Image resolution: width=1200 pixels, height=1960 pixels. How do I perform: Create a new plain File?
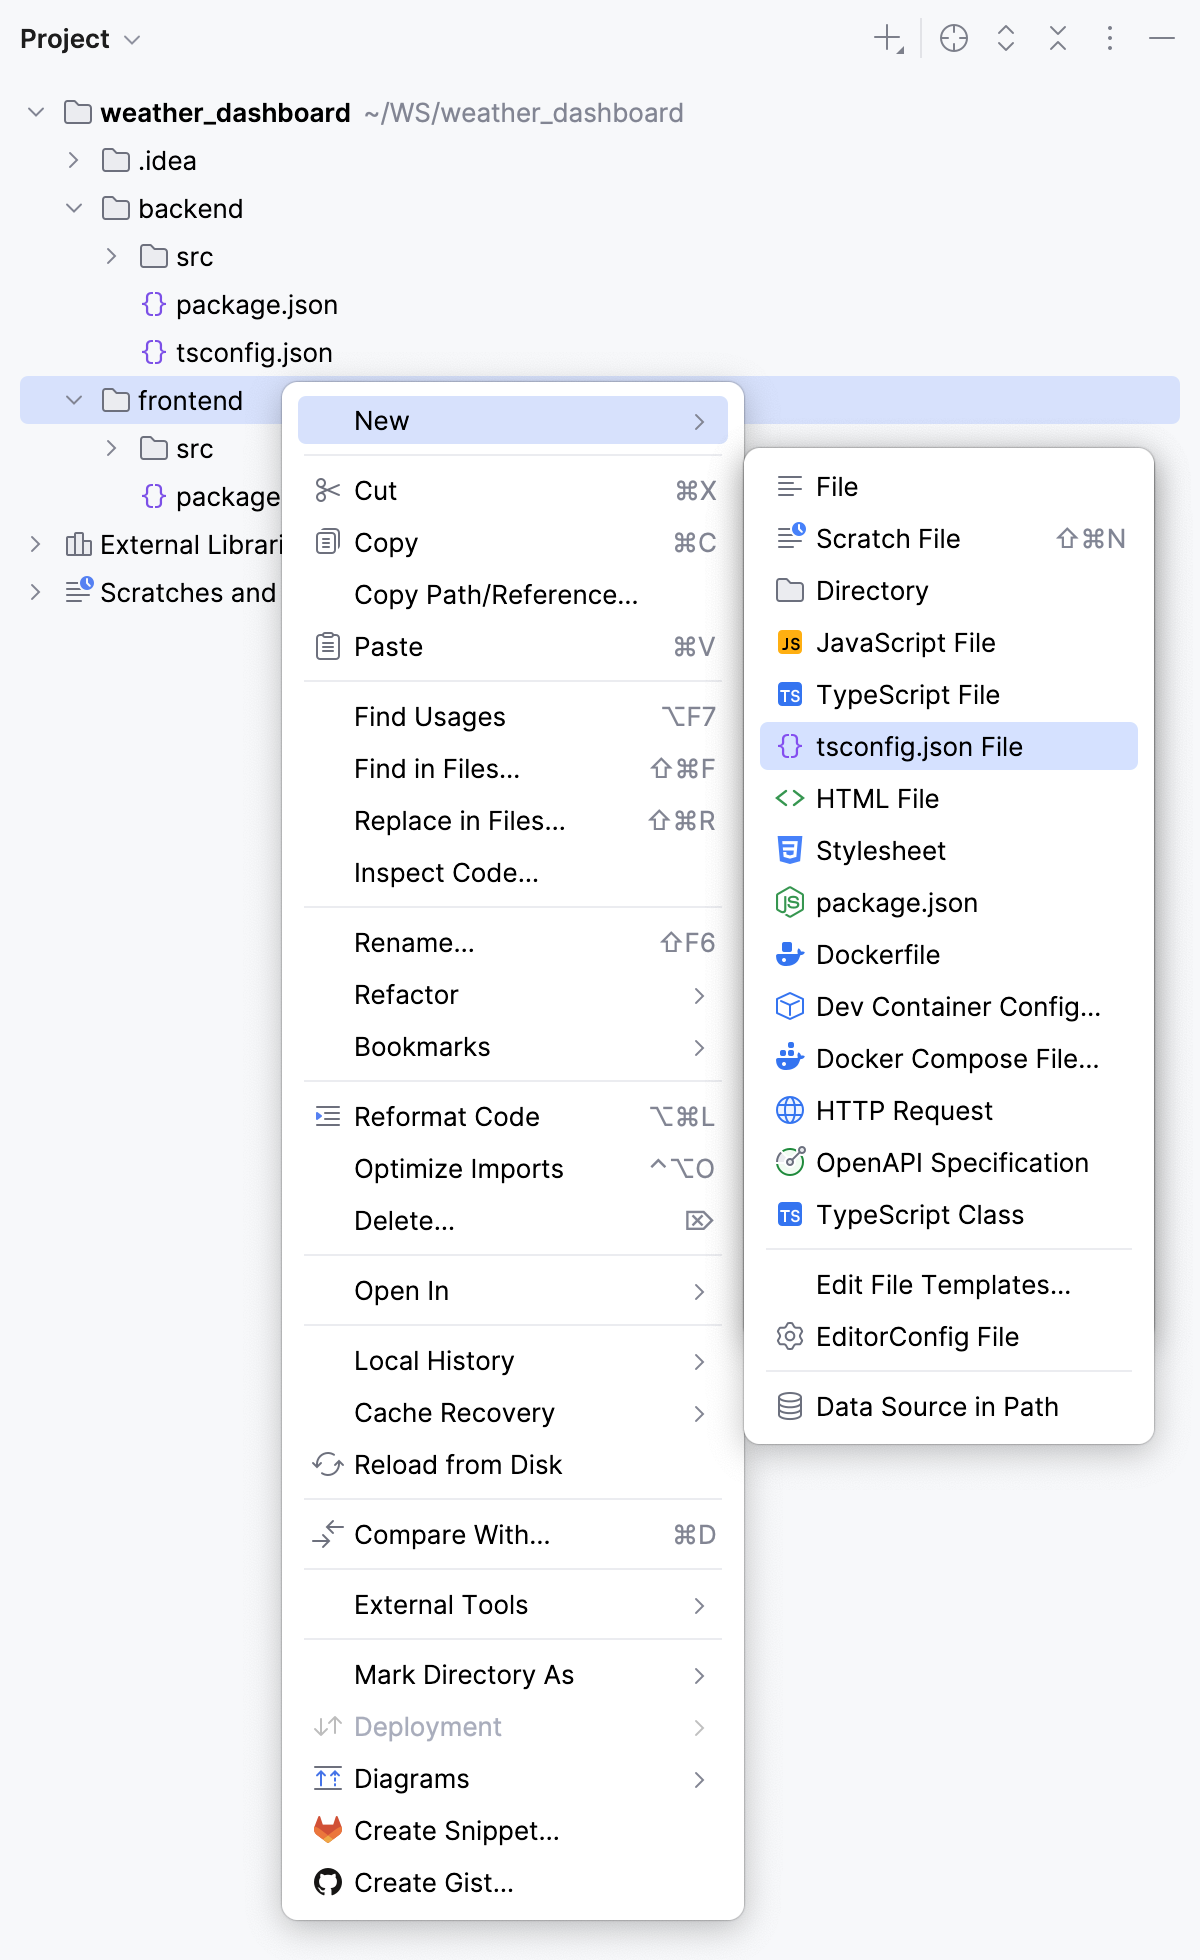pyautogui.click(x=949, y=486)
